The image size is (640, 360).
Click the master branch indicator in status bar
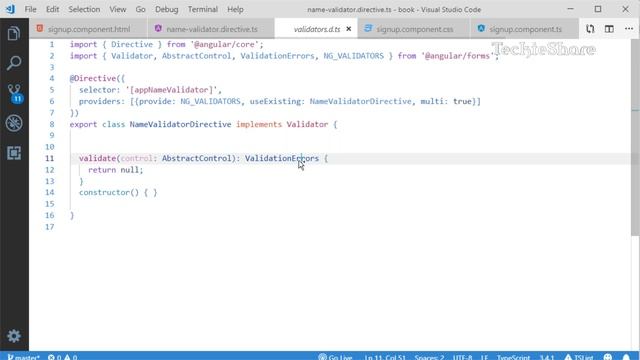tap(23, 357)
